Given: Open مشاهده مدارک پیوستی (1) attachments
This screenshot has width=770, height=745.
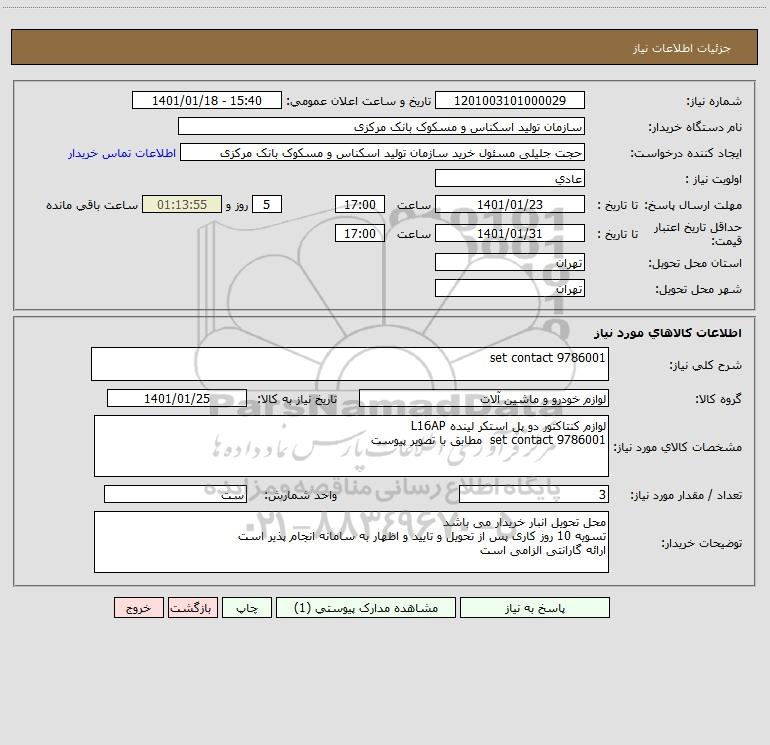Looking at the screenshot, I should [365, 607].
